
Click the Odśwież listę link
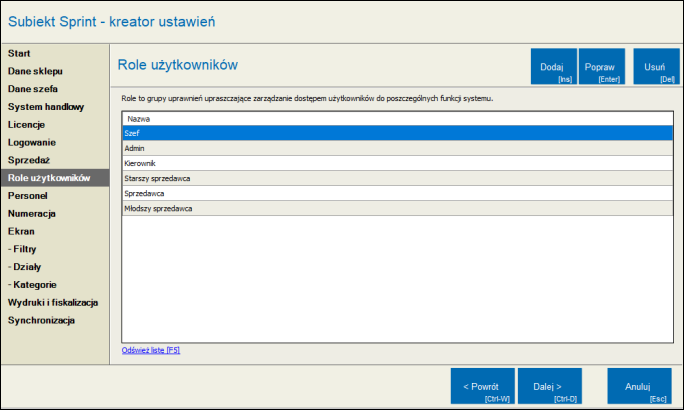pyautogui.click(x=150, y=350)
